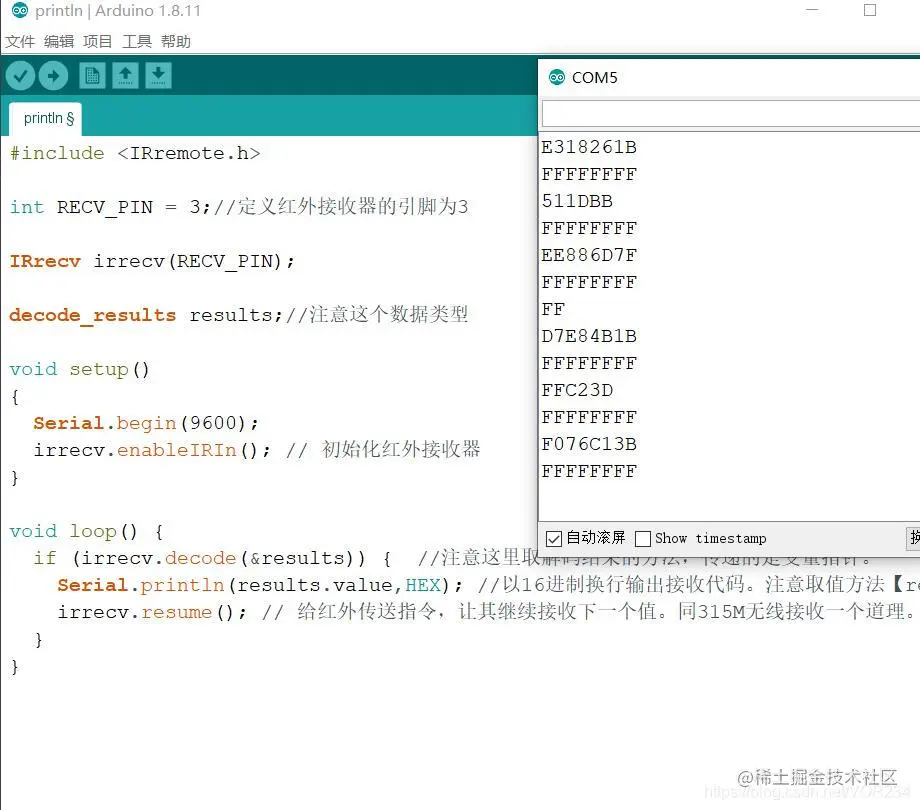Click the F076C13B serial output line
The image size is (920, 810).
point(588,444)
